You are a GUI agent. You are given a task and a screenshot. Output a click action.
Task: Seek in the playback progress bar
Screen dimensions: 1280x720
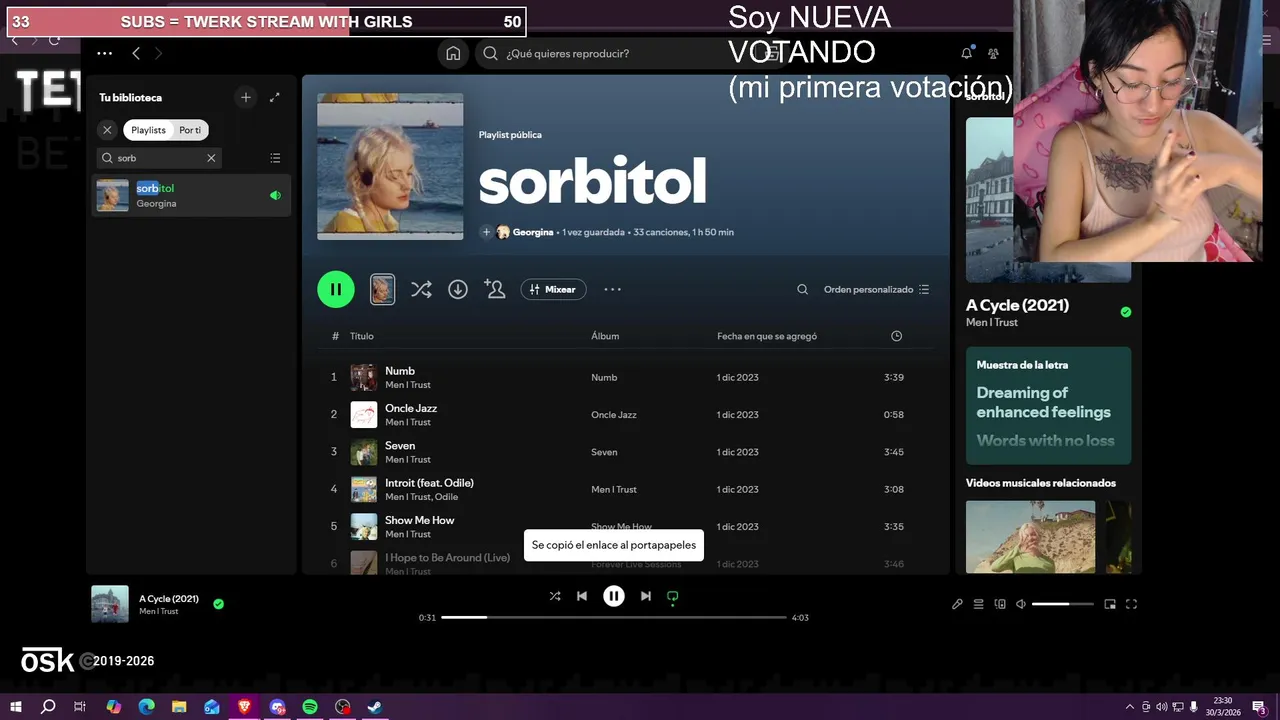614,617
